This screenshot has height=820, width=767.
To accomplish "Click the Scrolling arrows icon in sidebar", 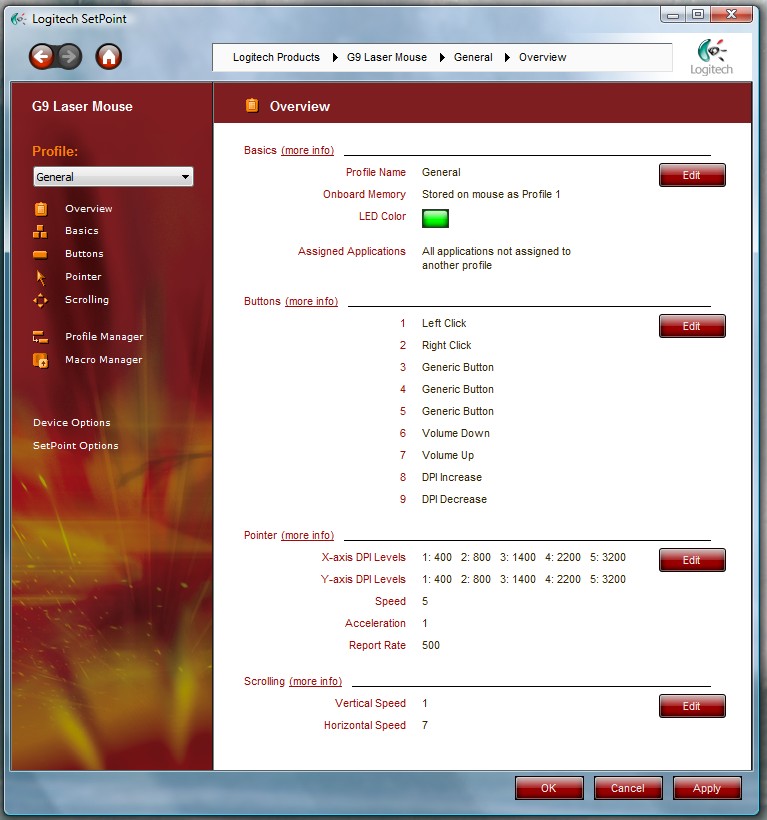I will click(x=40, y=300).
